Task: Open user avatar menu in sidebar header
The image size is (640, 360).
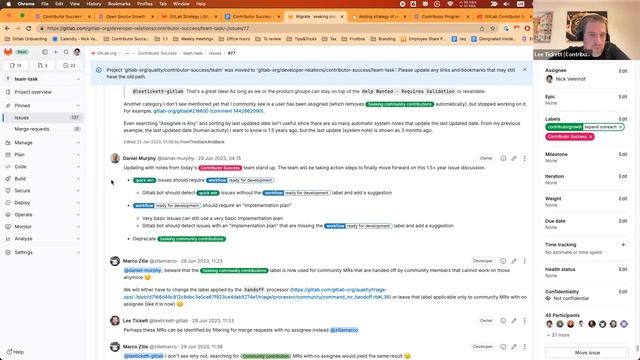Action: click(x=77, y=52)
